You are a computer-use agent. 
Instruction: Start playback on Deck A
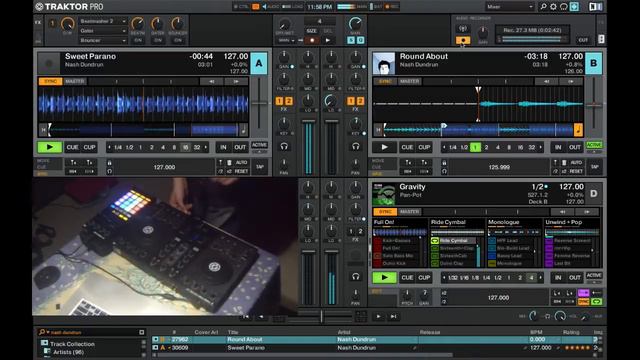point(49,147)
